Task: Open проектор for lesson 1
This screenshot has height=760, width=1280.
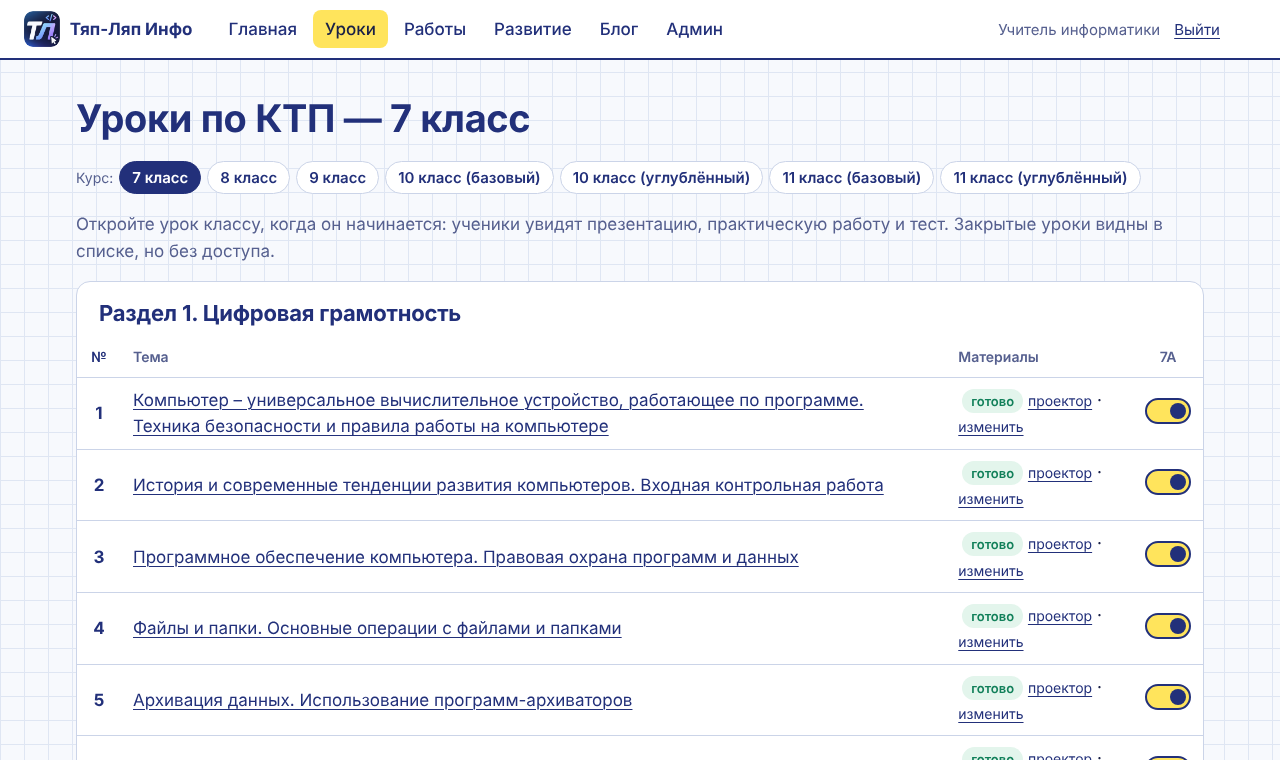Action: (1060, 401)
